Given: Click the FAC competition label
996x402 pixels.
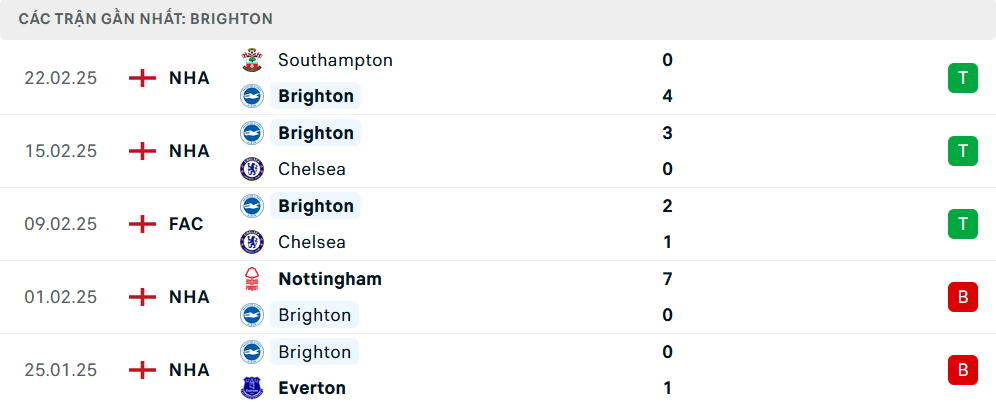Looking at the screenshot, I should (x=186, y=224).
